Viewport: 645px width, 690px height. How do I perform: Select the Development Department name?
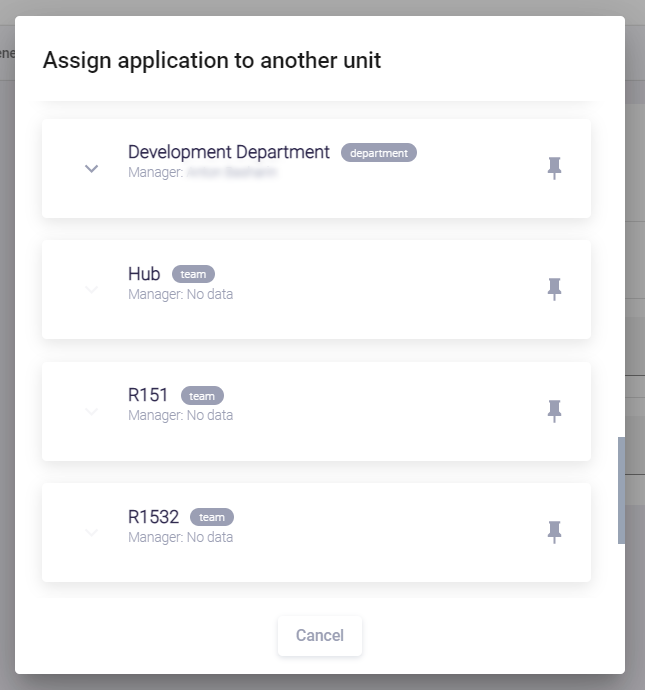pyautogui.click(x=229, y=152)
